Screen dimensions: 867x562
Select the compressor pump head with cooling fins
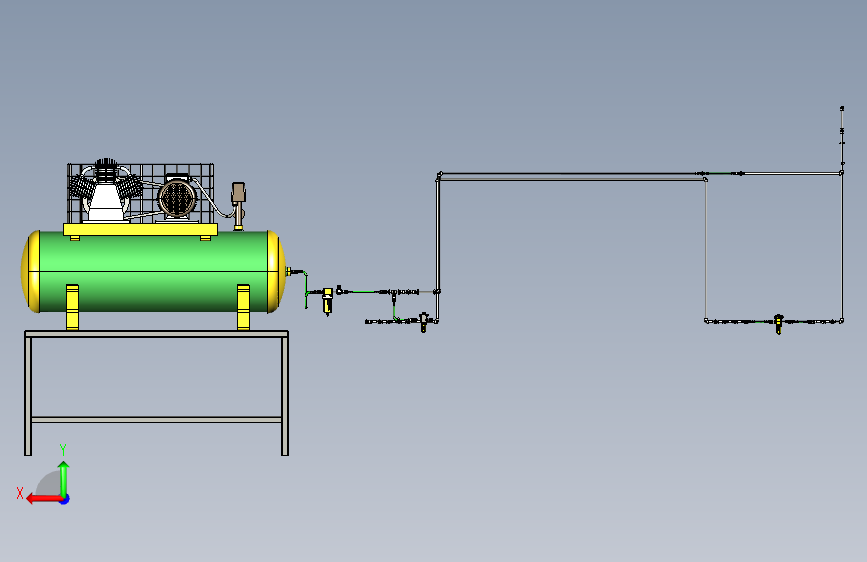click(x=105, y=190)
